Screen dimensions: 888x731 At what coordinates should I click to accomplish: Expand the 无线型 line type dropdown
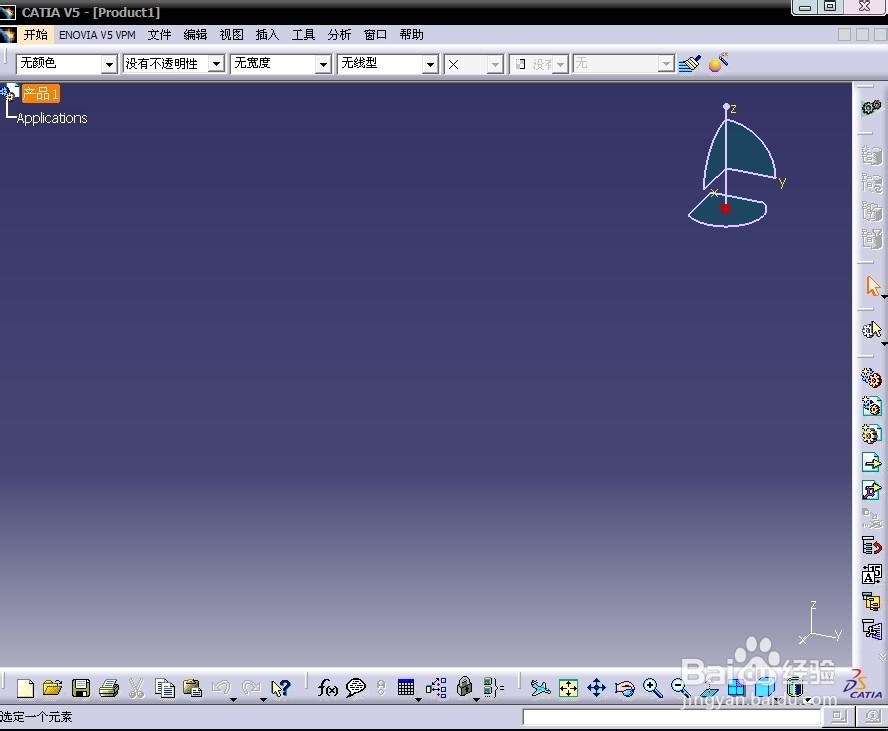[x=430, y=64]
